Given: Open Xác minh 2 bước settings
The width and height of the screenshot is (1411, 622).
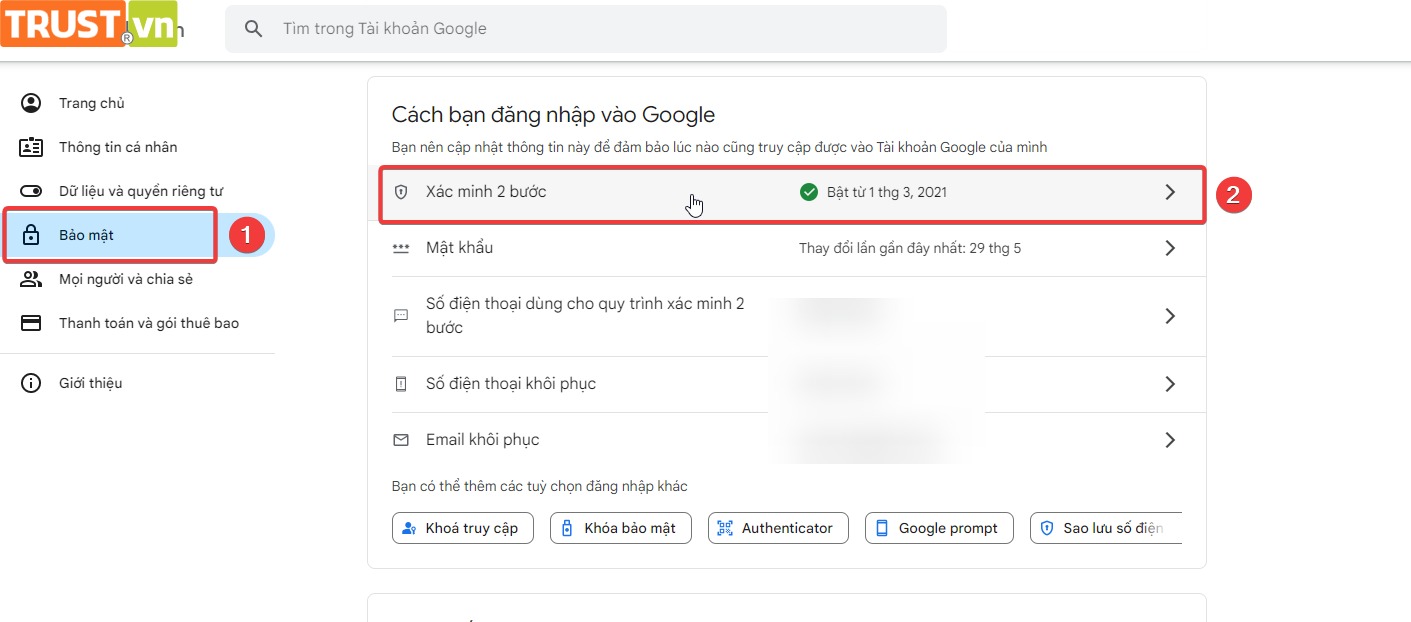Looking at the screenshot, I should click(787, 192).
